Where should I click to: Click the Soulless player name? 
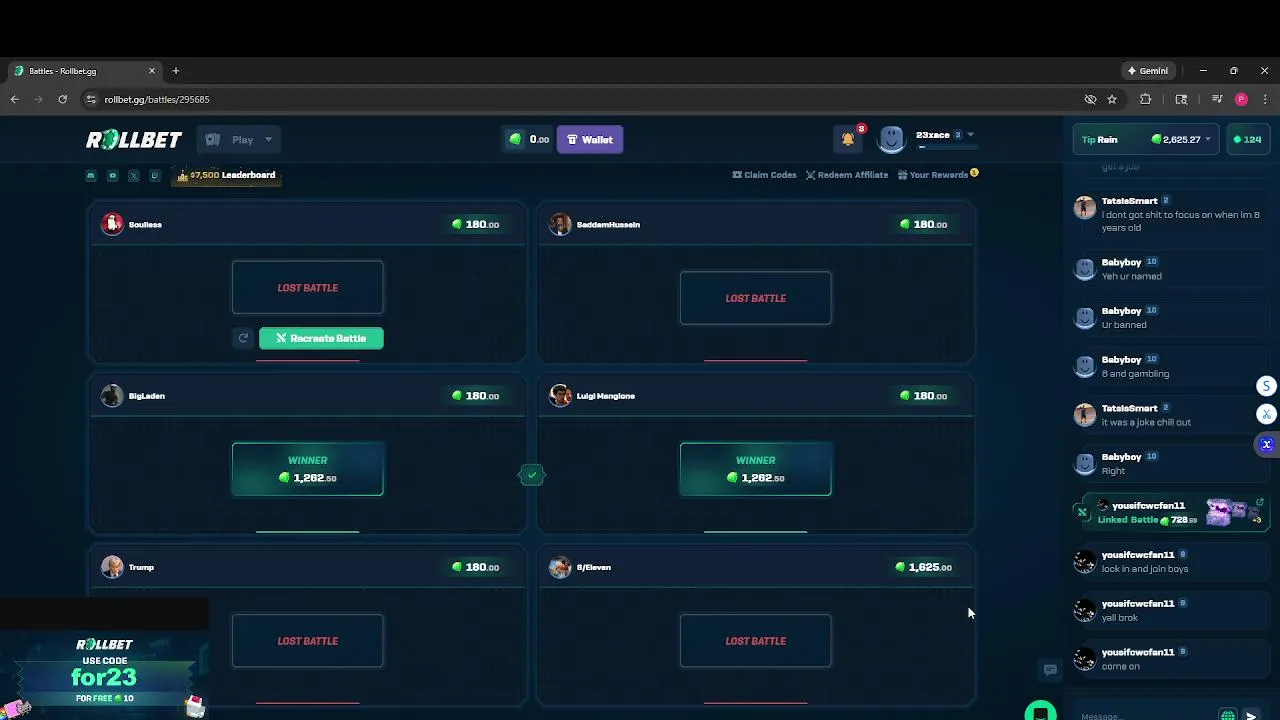pos(145,225)
